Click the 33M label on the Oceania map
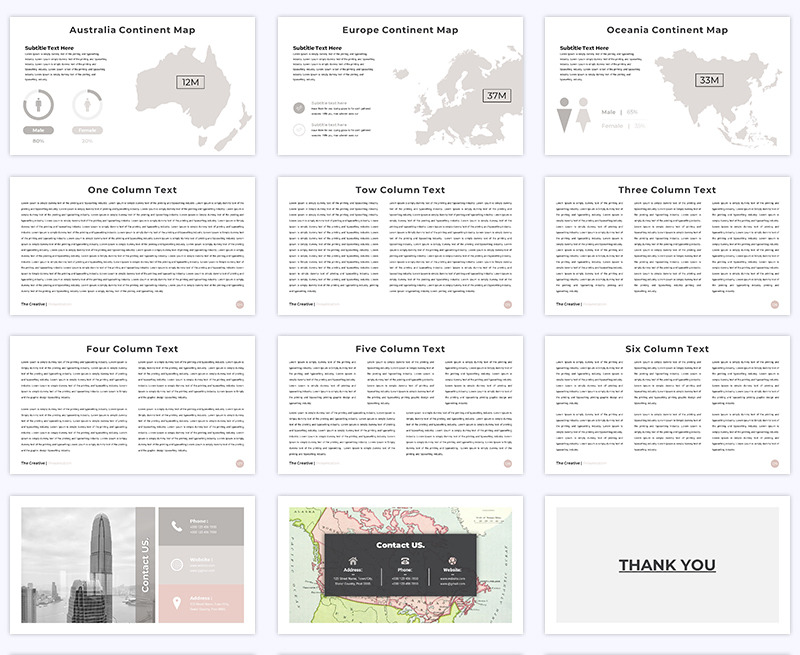This screenshot has height=655, width=800. 709,80
